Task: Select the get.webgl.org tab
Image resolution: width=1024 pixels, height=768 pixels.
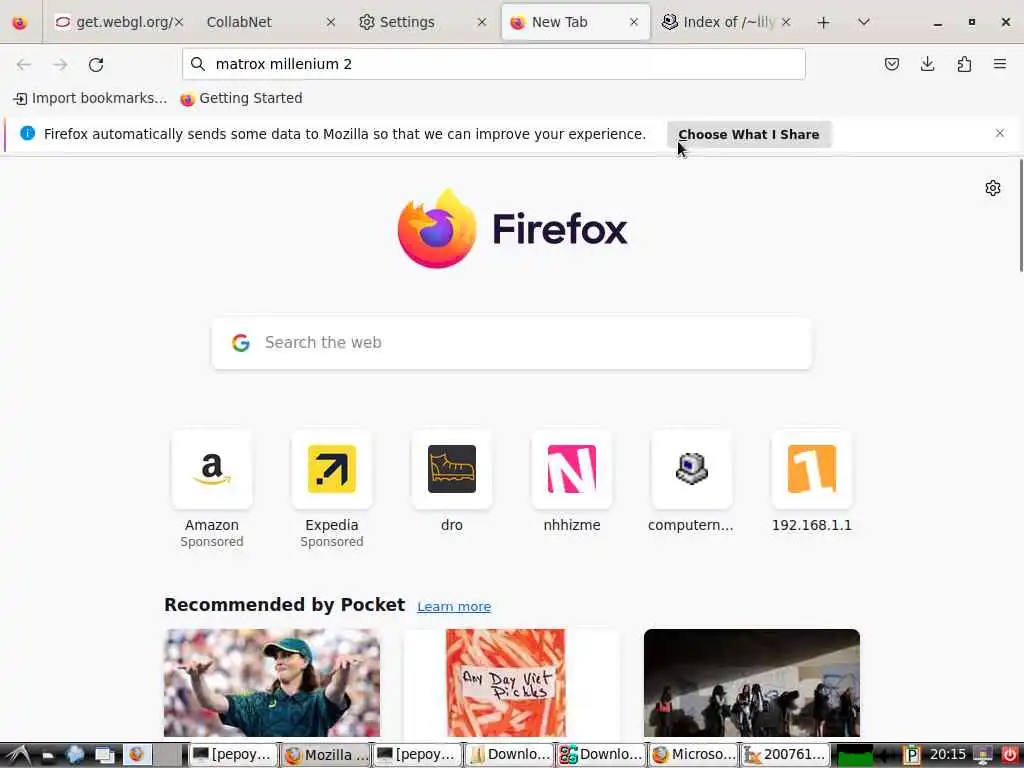Action: pyautogui.click(x=120, y=22)
